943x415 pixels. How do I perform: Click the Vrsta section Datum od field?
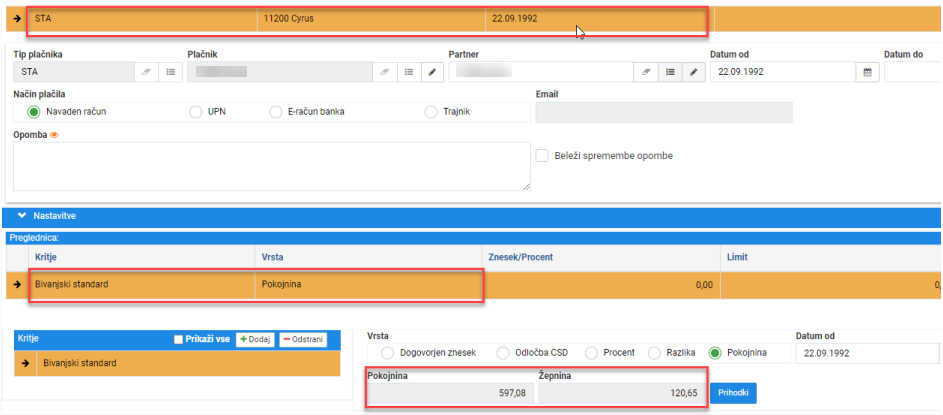click(x=867, y=354)
